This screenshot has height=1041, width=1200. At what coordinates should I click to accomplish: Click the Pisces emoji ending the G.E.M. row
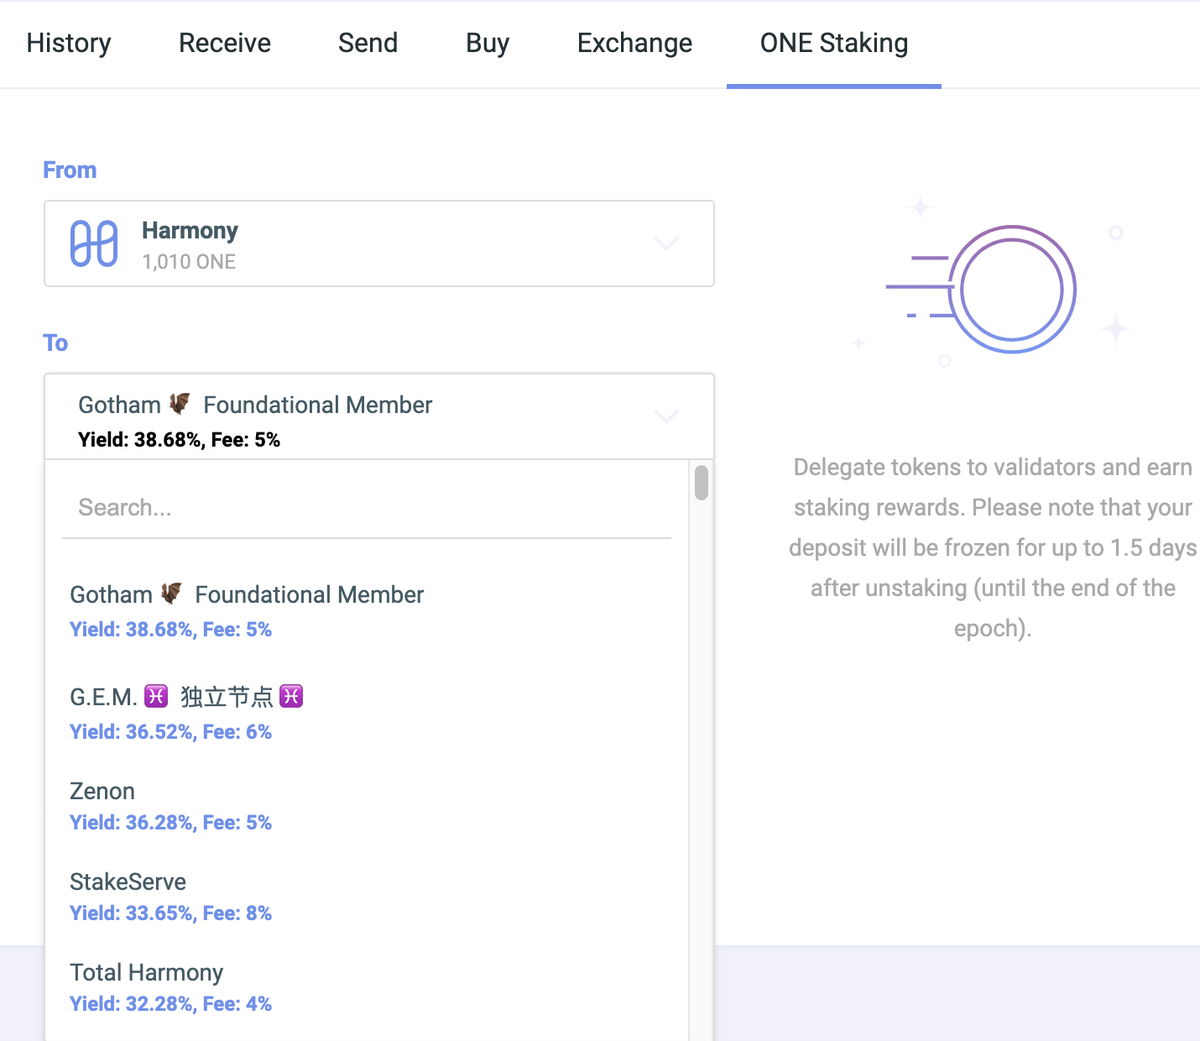tap(291, 696)
